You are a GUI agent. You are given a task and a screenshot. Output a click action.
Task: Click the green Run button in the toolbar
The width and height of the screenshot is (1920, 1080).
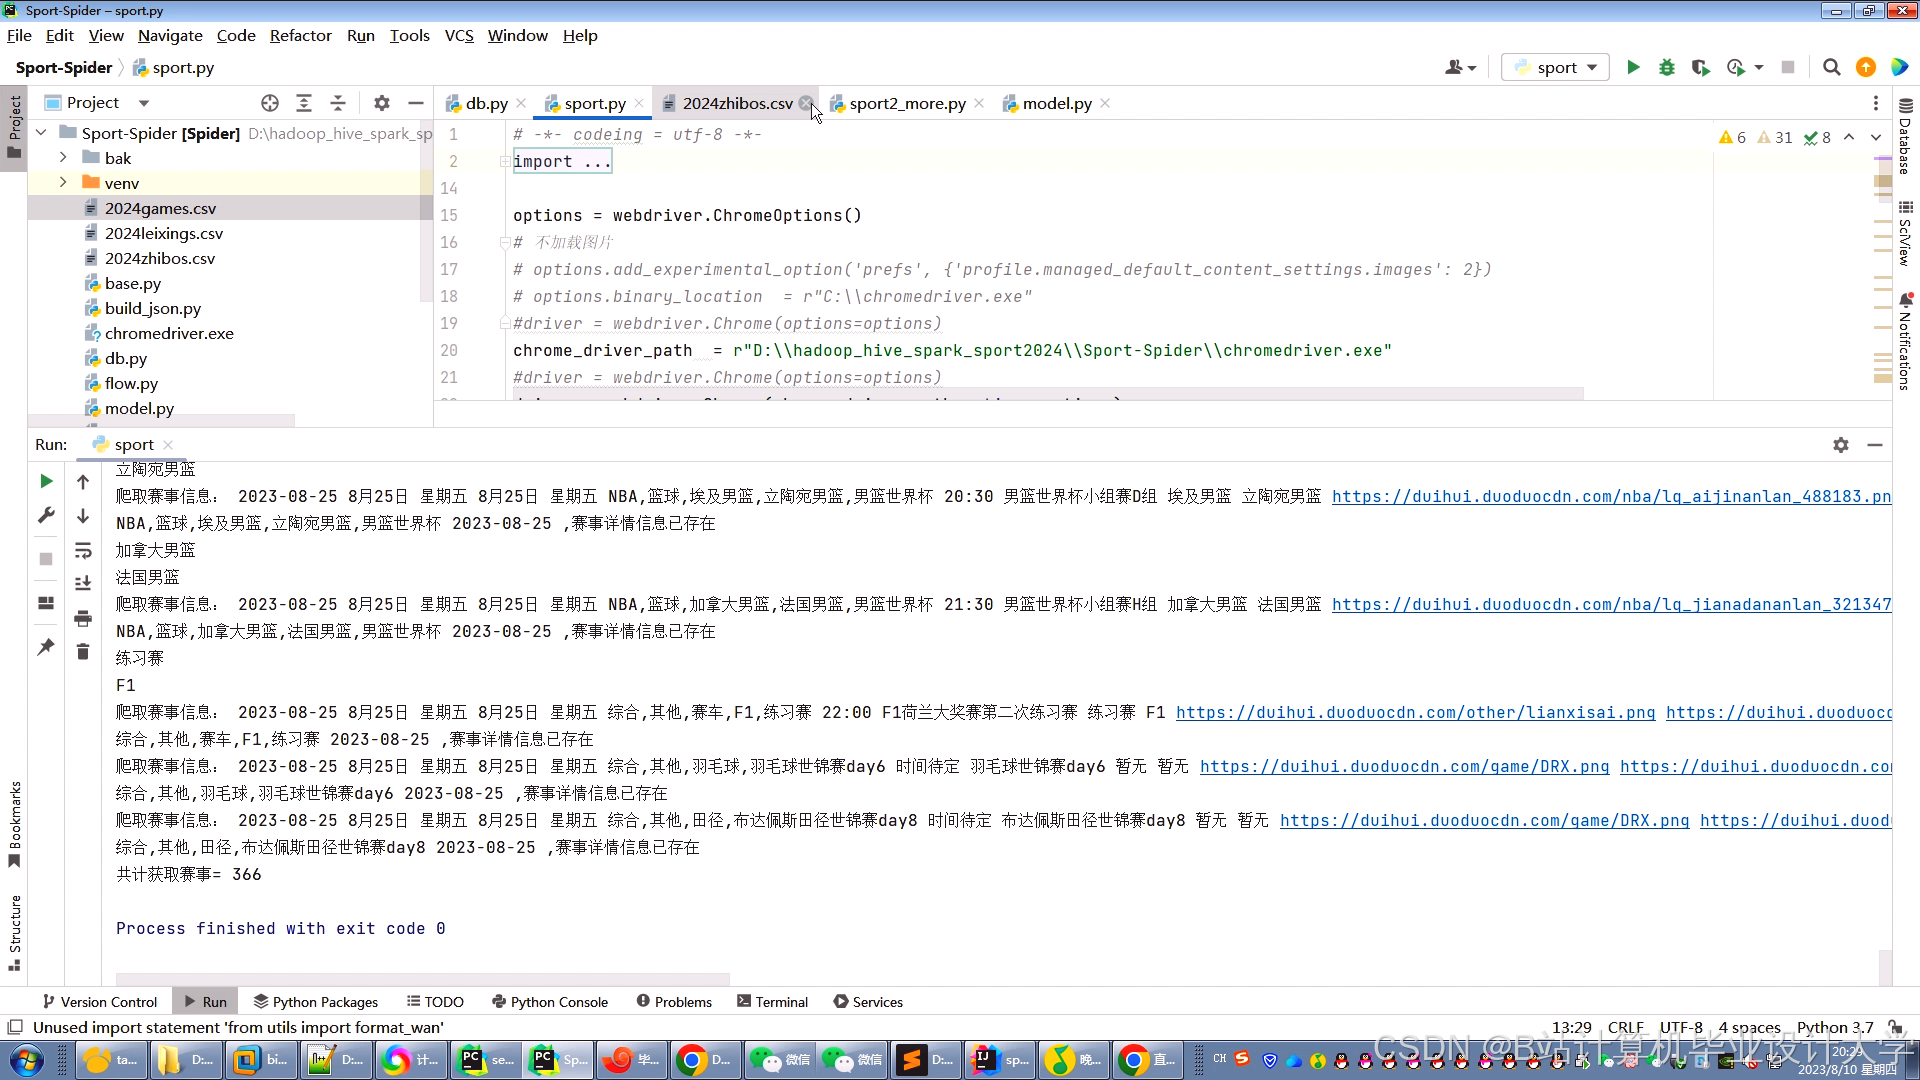point(1633,67)
